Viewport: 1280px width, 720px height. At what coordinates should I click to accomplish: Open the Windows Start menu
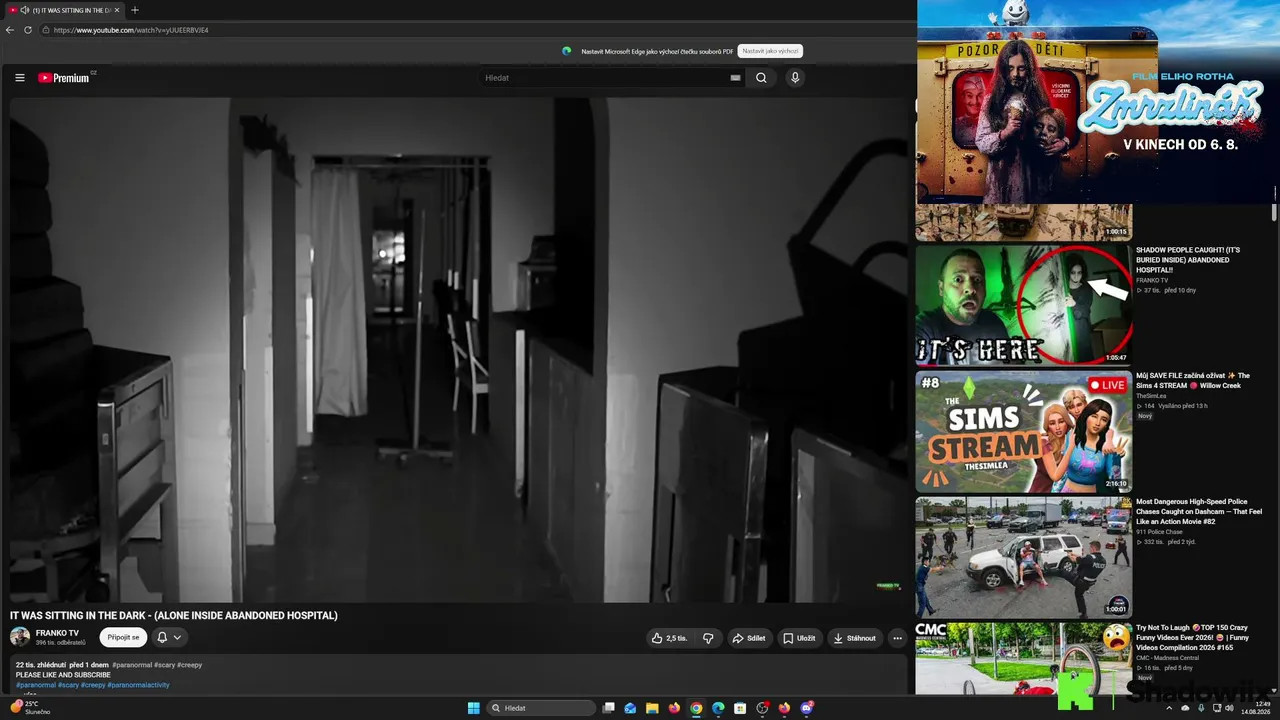474,708
